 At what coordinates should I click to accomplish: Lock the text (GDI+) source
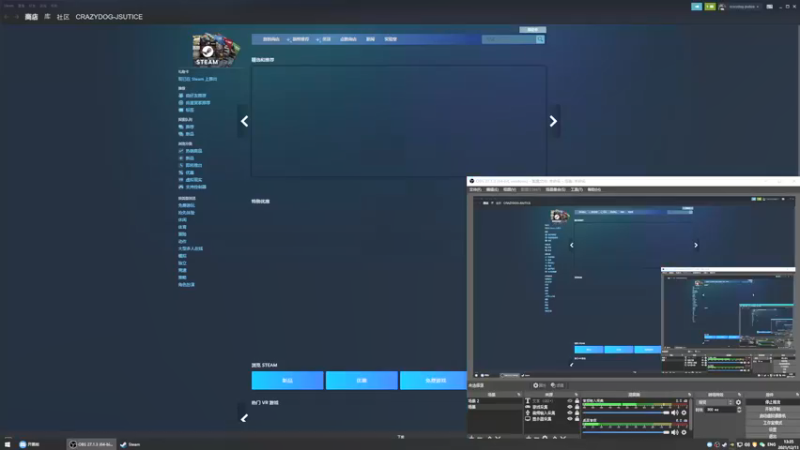click(x=577, y=401)
